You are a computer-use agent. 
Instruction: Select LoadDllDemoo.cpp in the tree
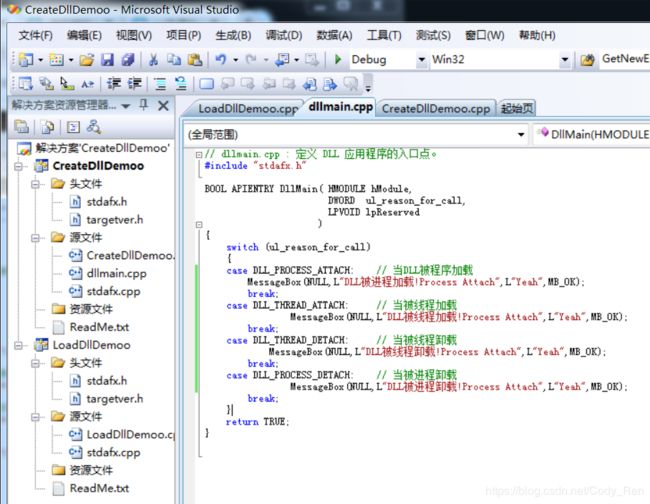[x=122, y=435]
